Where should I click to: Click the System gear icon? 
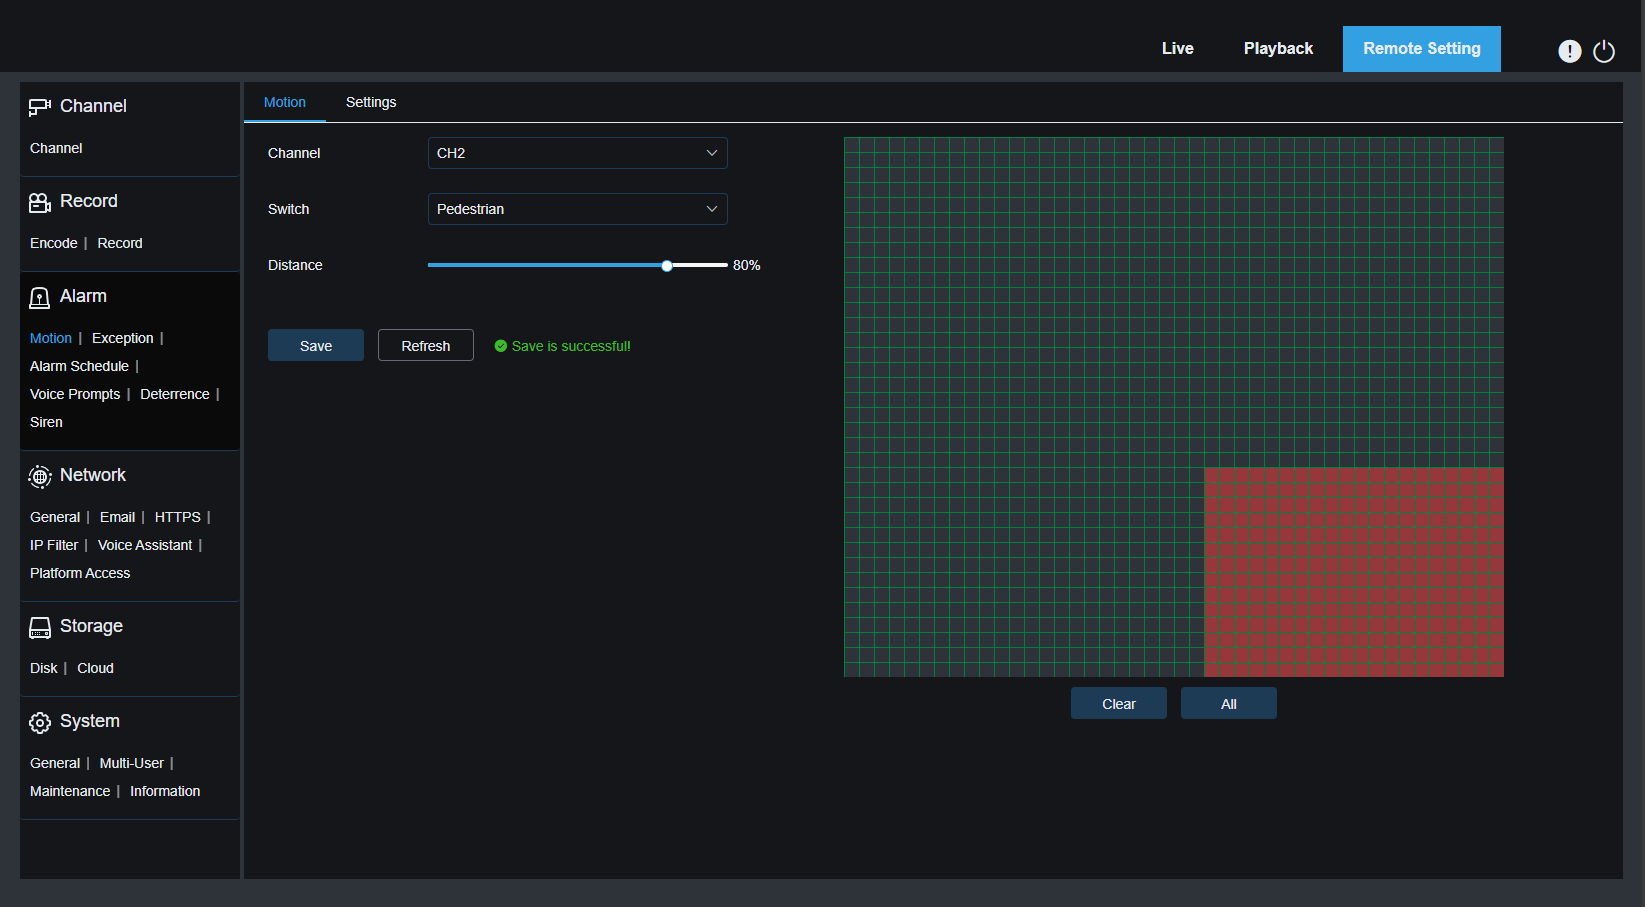click(x=39, y=723)
